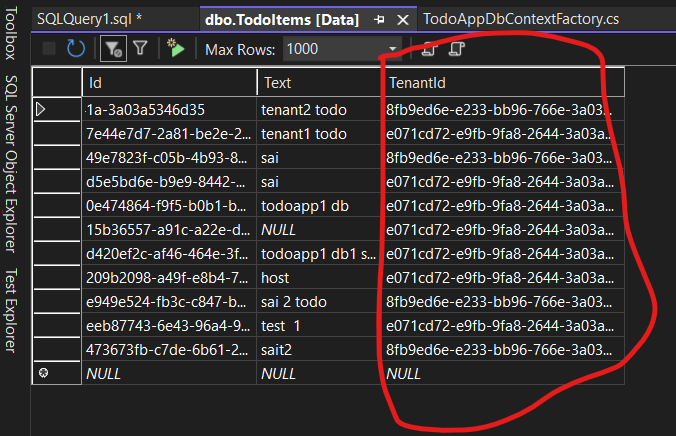Click TenantId cell in the 'sait2' row

503,350
